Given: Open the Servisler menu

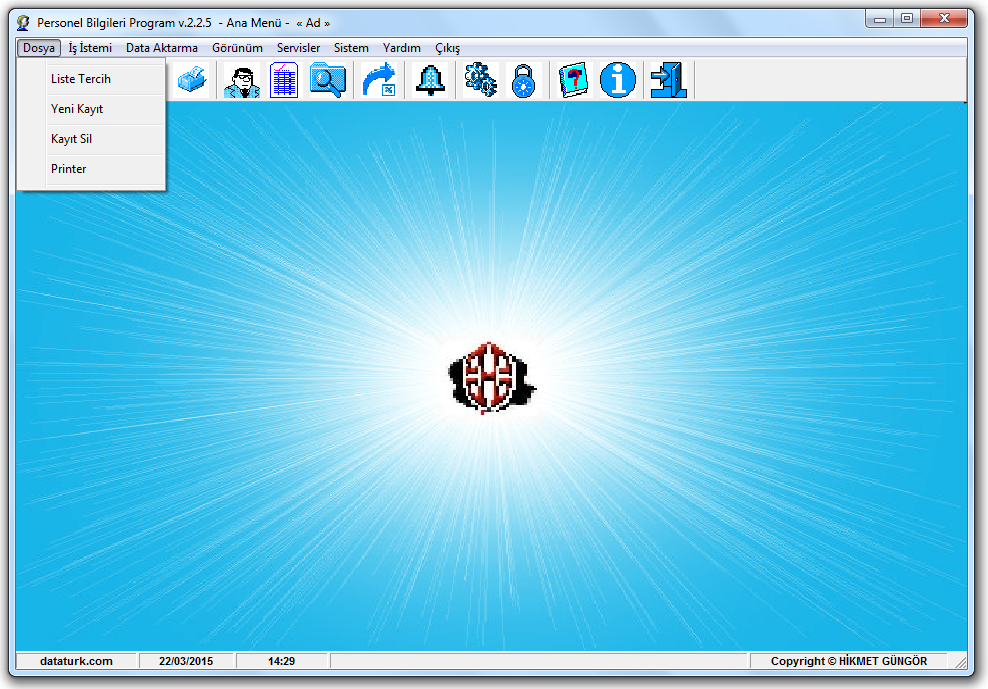Looking at the screenshot, I should (299, 48).
